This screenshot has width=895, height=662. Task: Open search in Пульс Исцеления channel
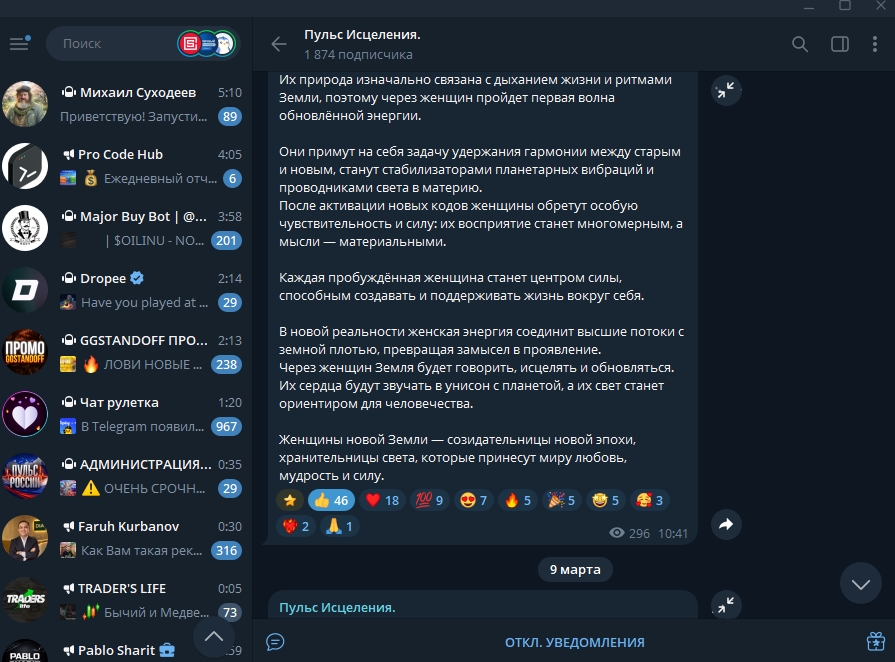click(800, 44)
